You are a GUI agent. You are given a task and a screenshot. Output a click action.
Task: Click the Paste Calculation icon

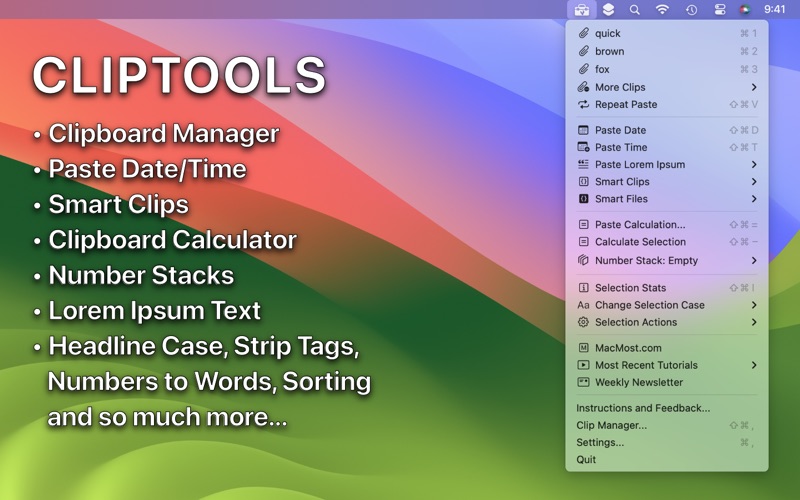click(583, 224)
